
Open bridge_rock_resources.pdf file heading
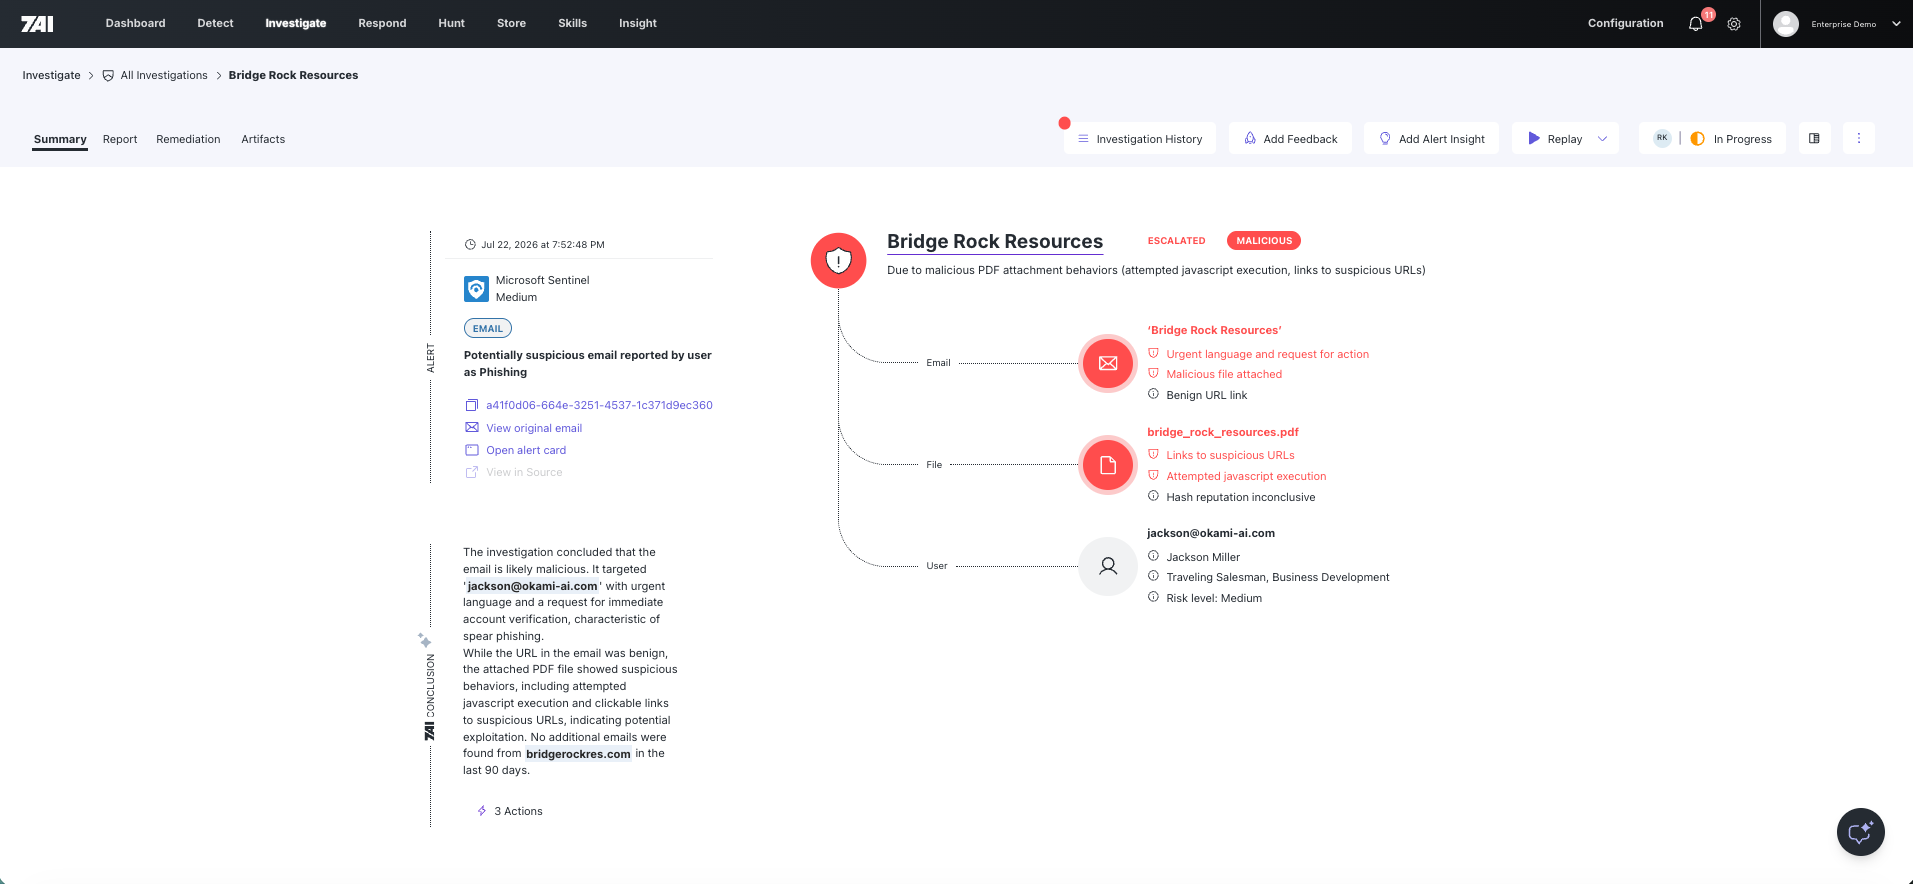tap(1223, 432)
